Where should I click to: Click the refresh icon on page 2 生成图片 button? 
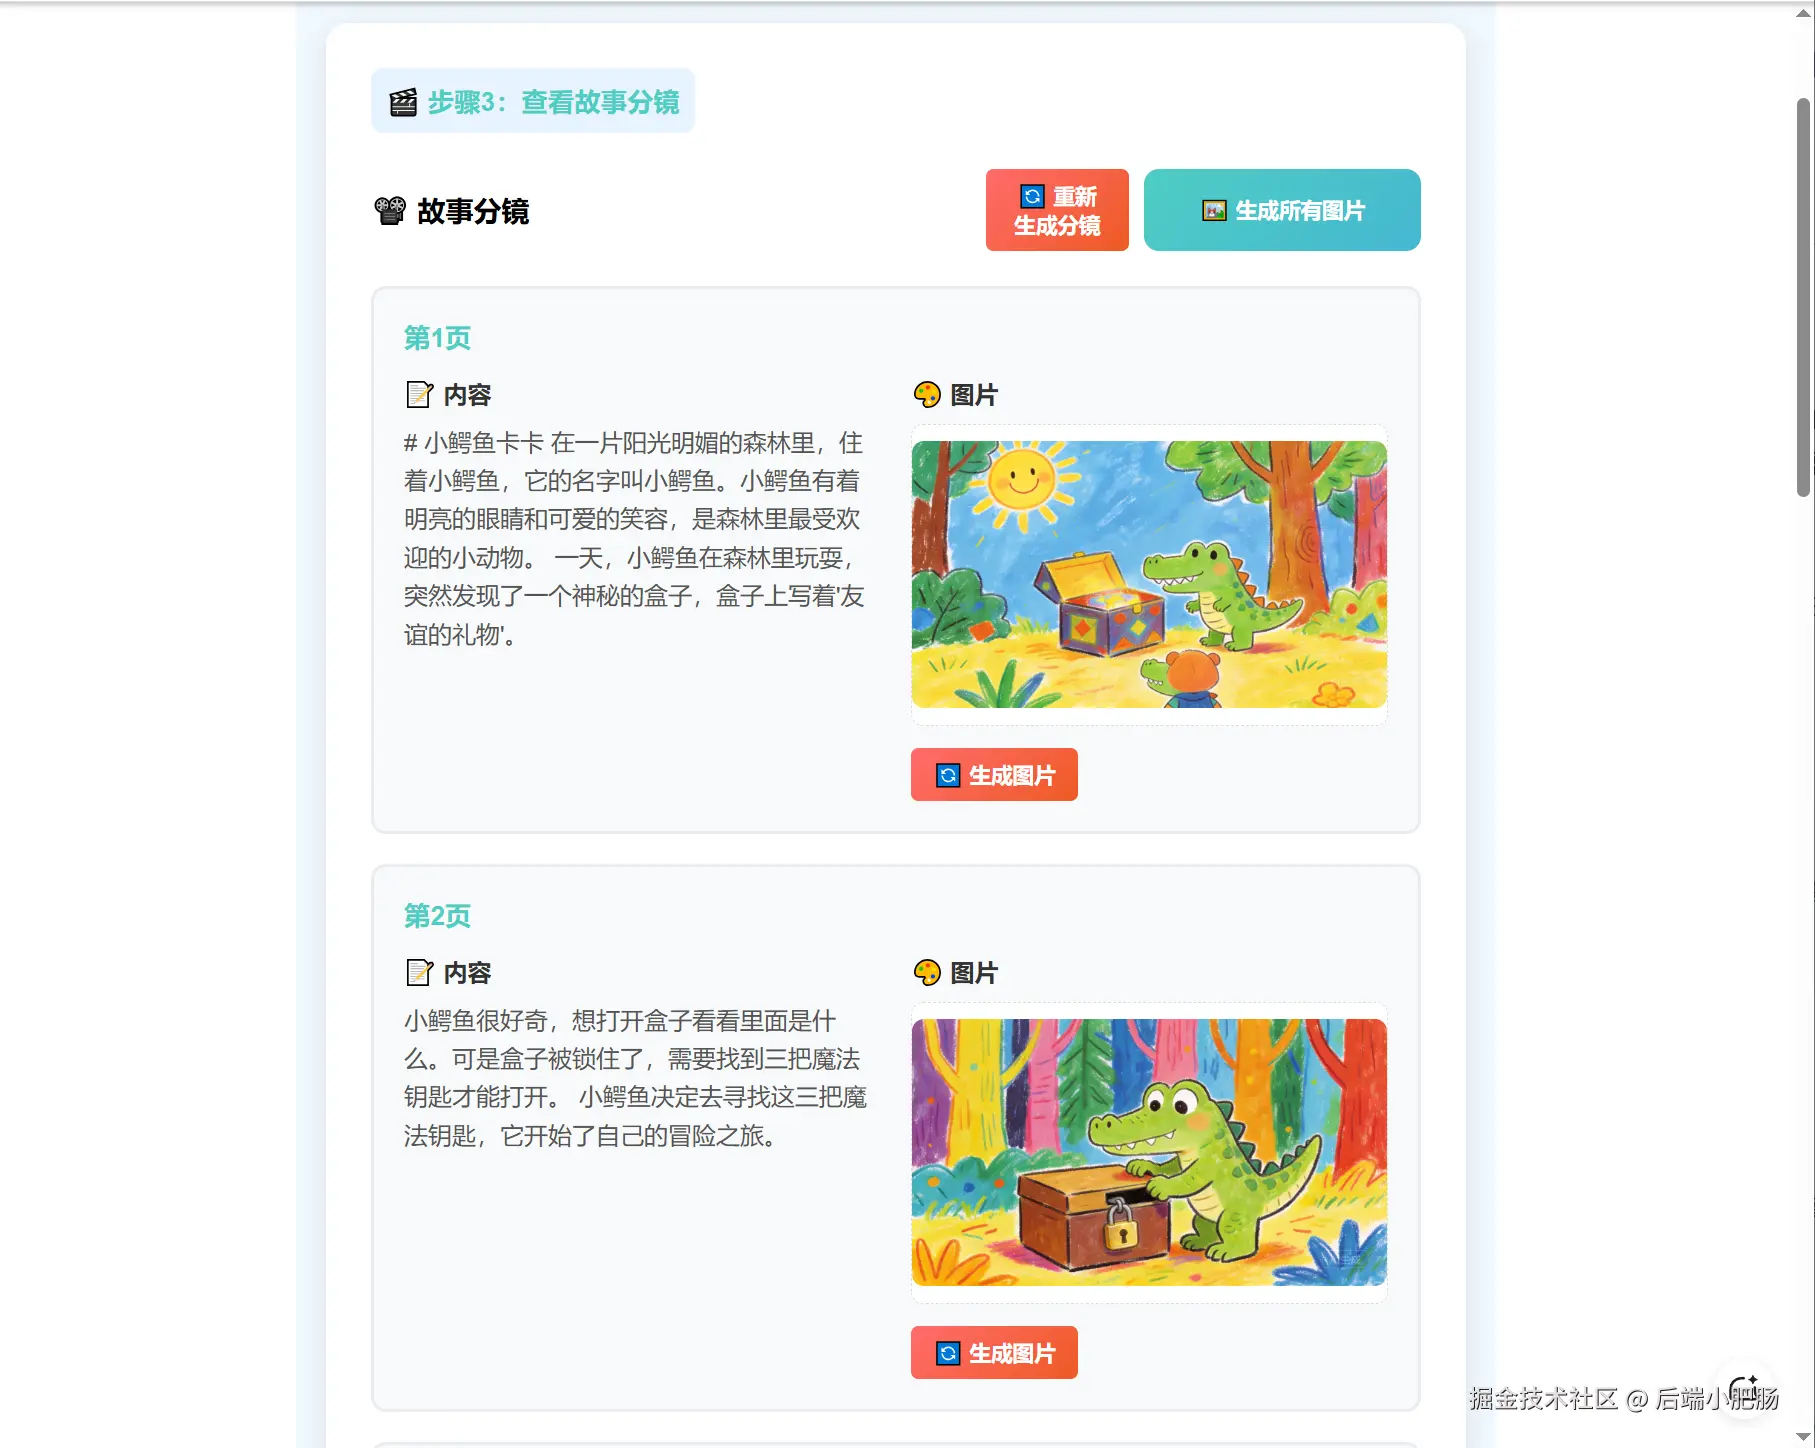tap(948, 1354)
